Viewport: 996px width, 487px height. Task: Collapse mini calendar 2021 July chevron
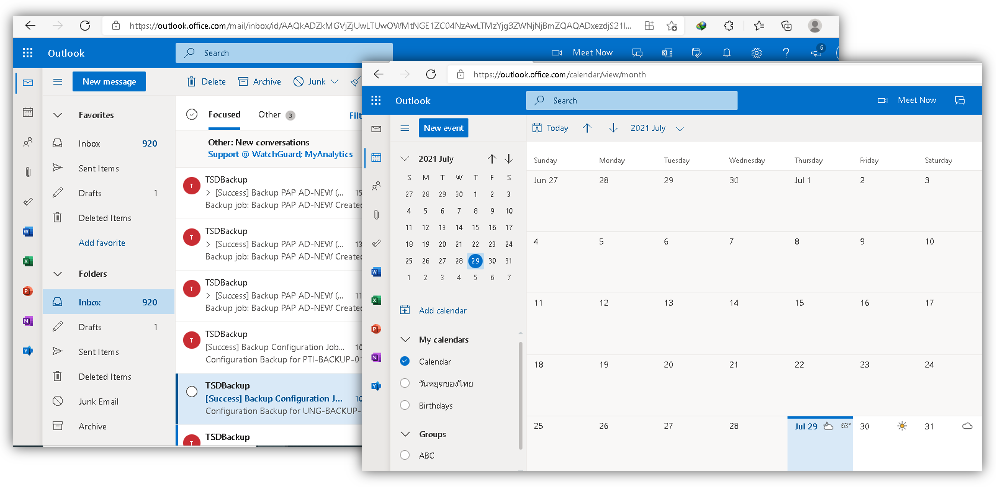405,159
